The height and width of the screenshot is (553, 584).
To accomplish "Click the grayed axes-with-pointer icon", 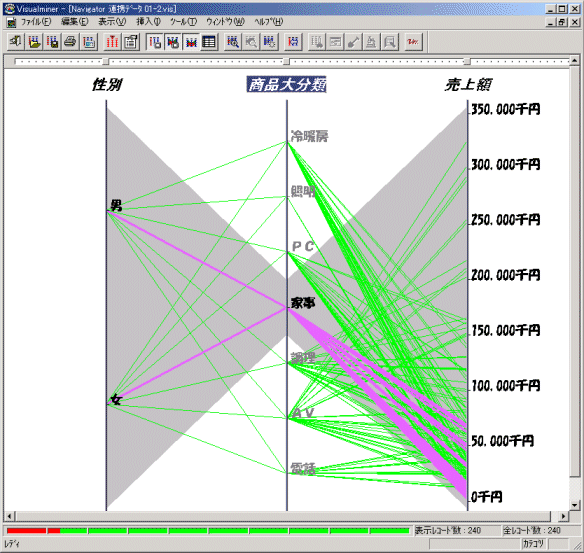I will click(317, 41).
